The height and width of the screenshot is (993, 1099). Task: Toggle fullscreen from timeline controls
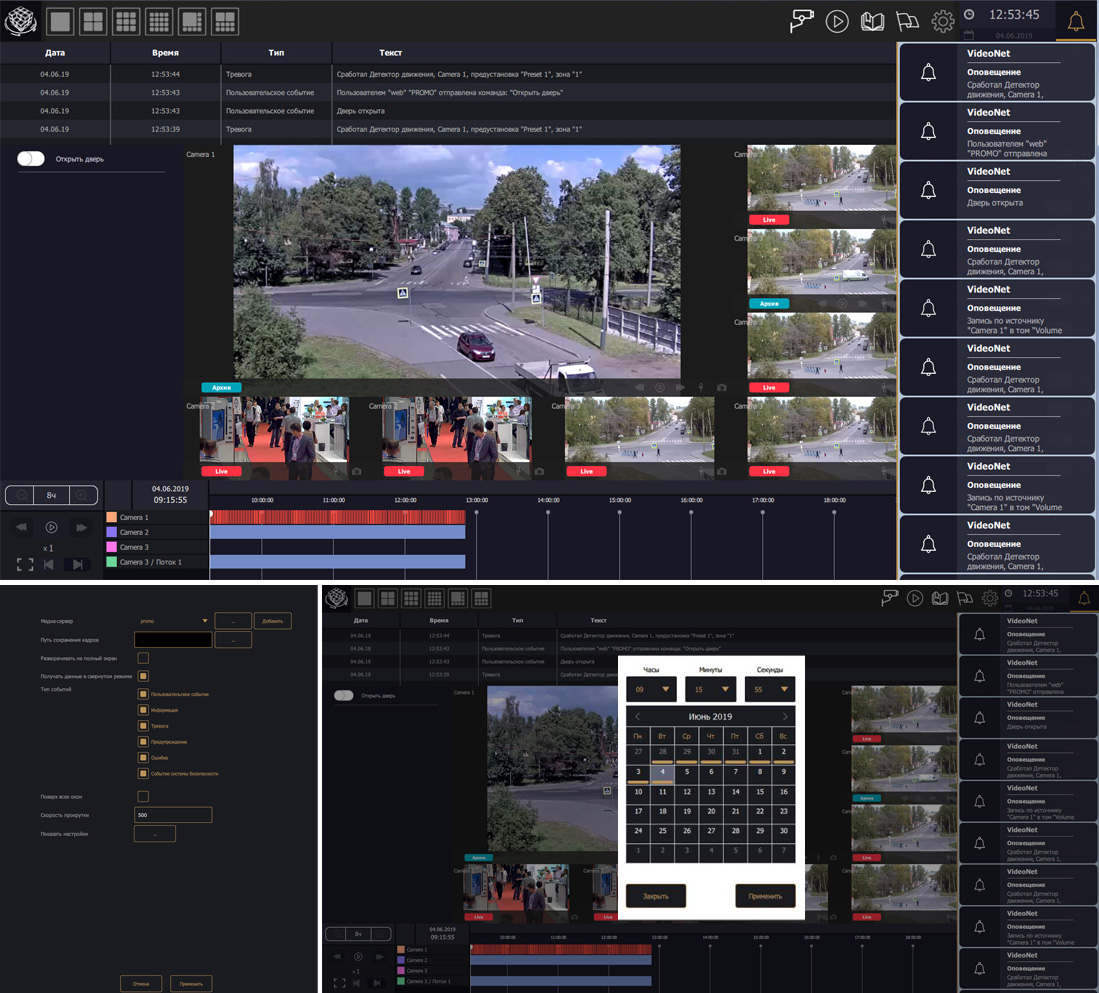click(25, 564)
